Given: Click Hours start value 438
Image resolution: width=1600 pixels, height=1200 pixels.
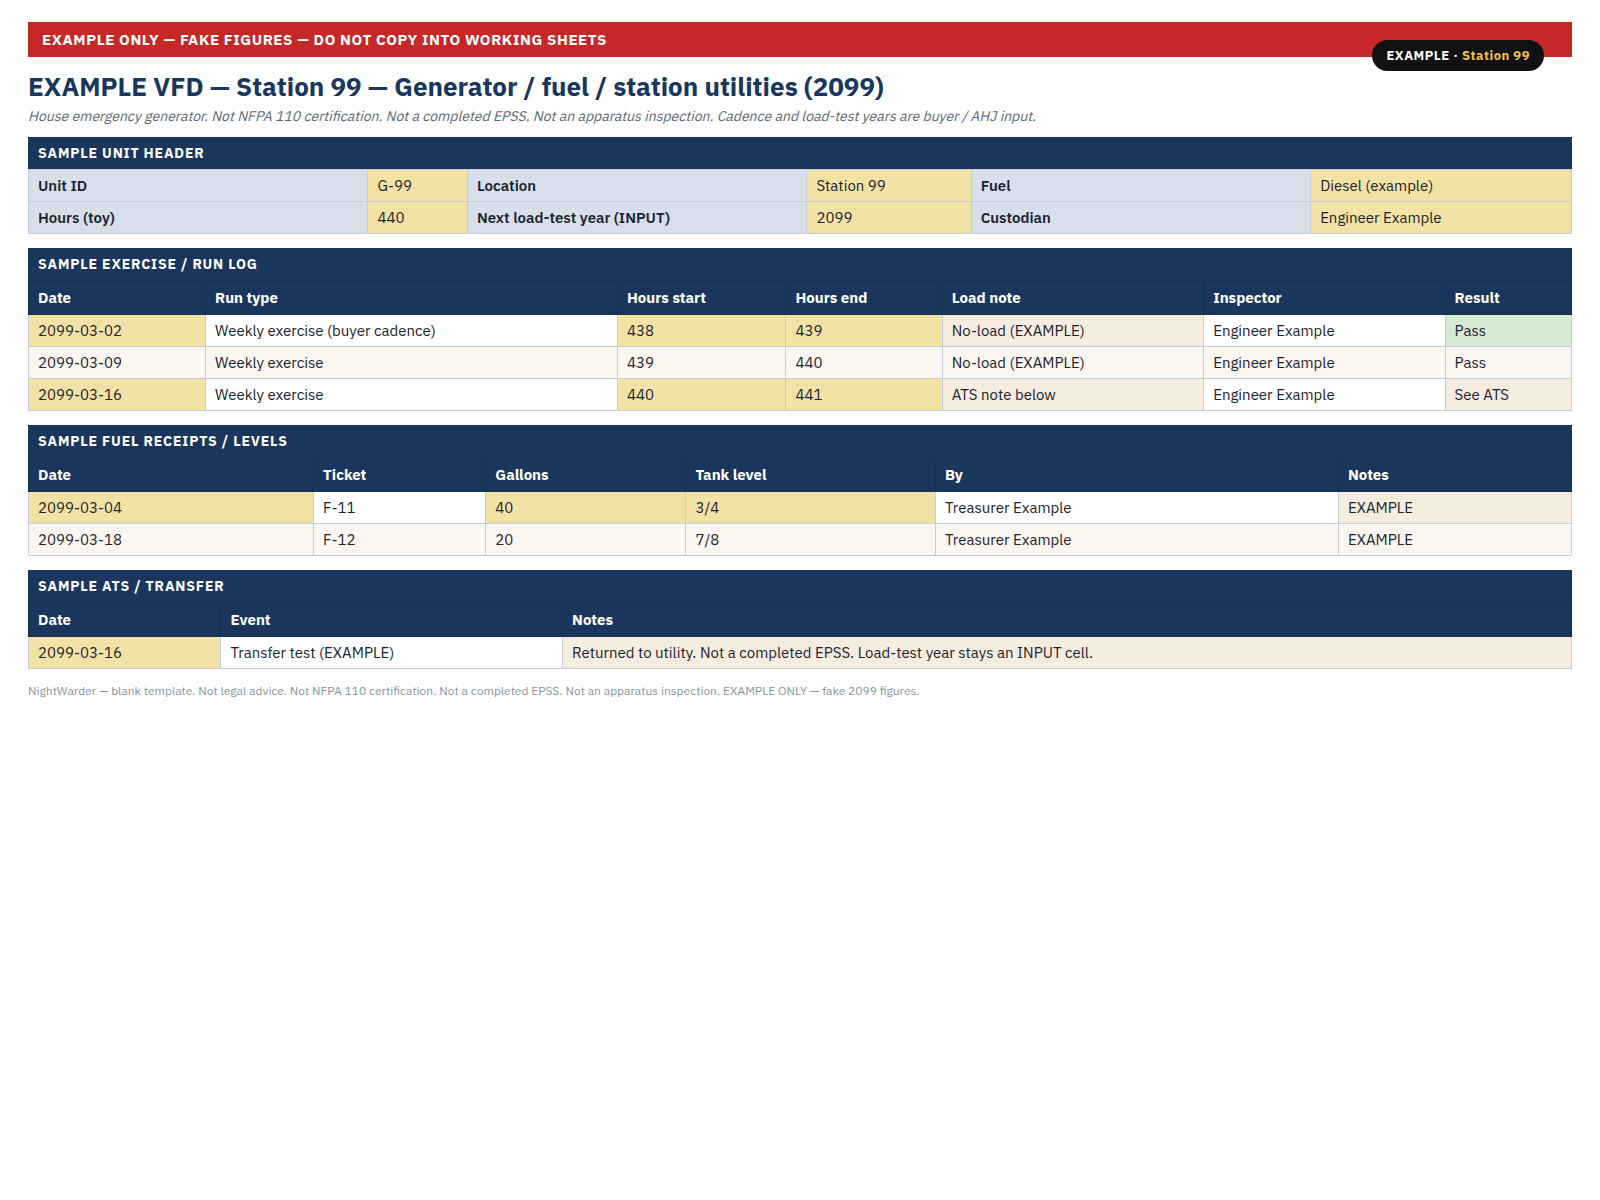Looking at the screenshot, I should coord(701,331).
